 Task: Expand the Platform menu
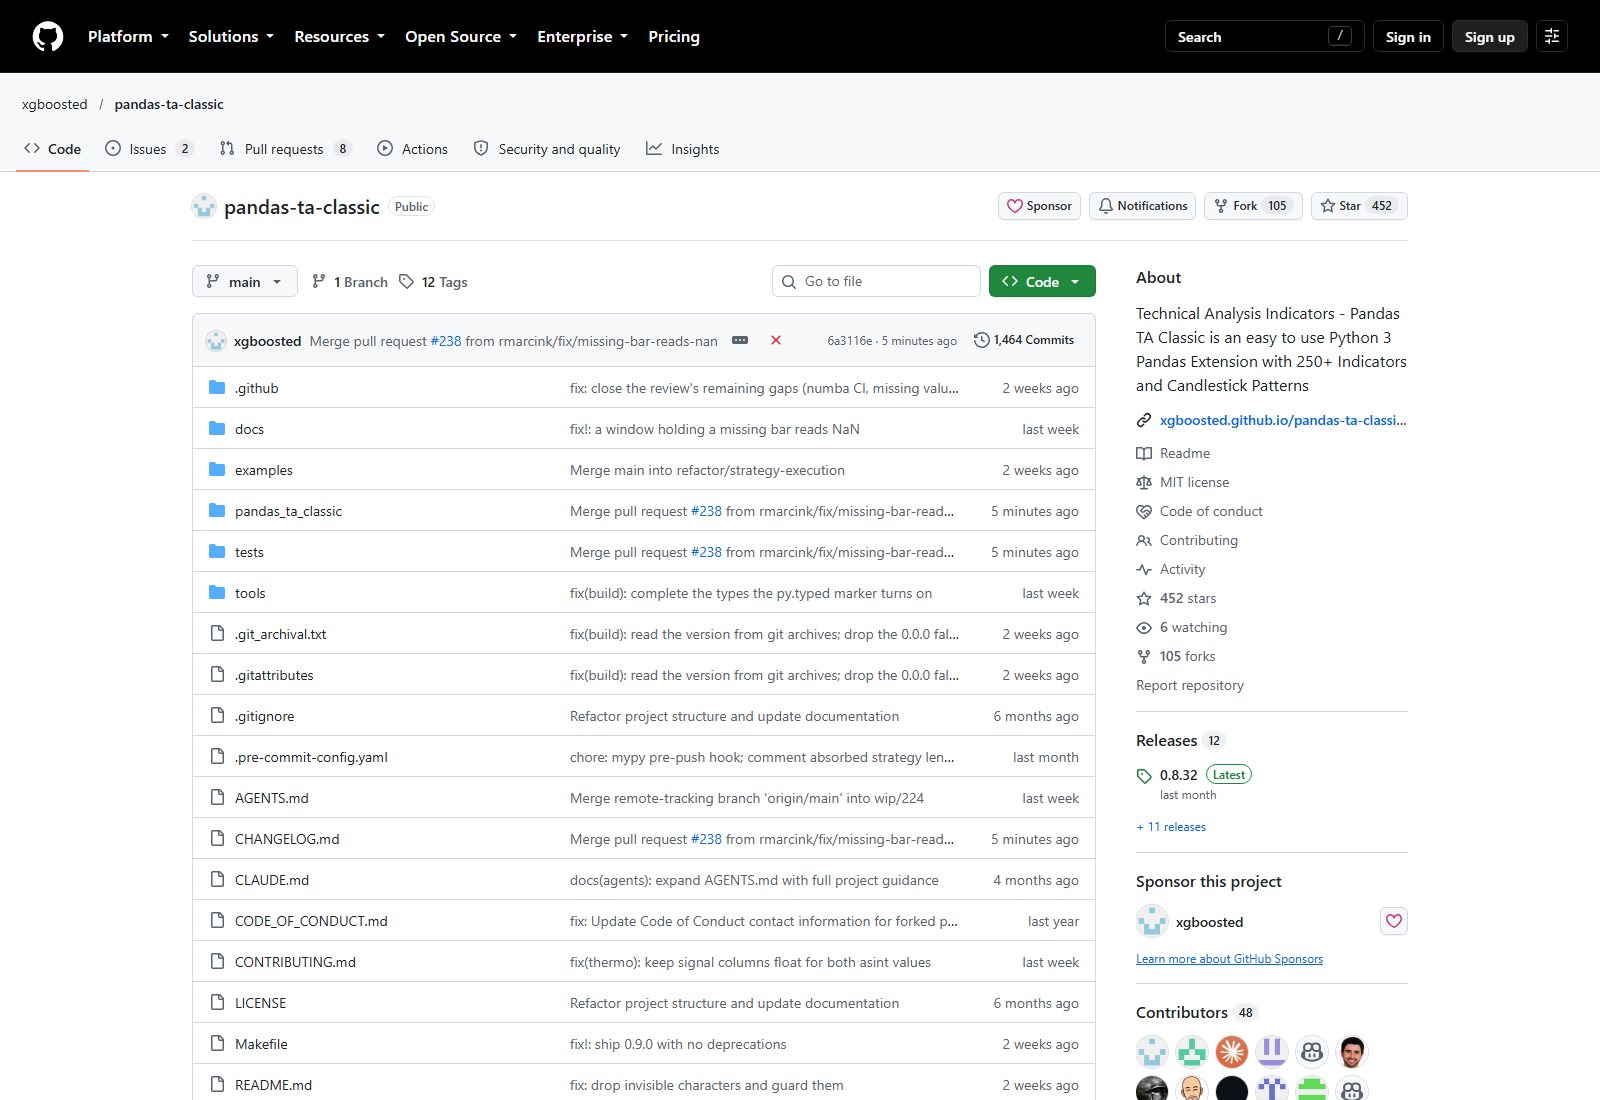tap(128, 37)
